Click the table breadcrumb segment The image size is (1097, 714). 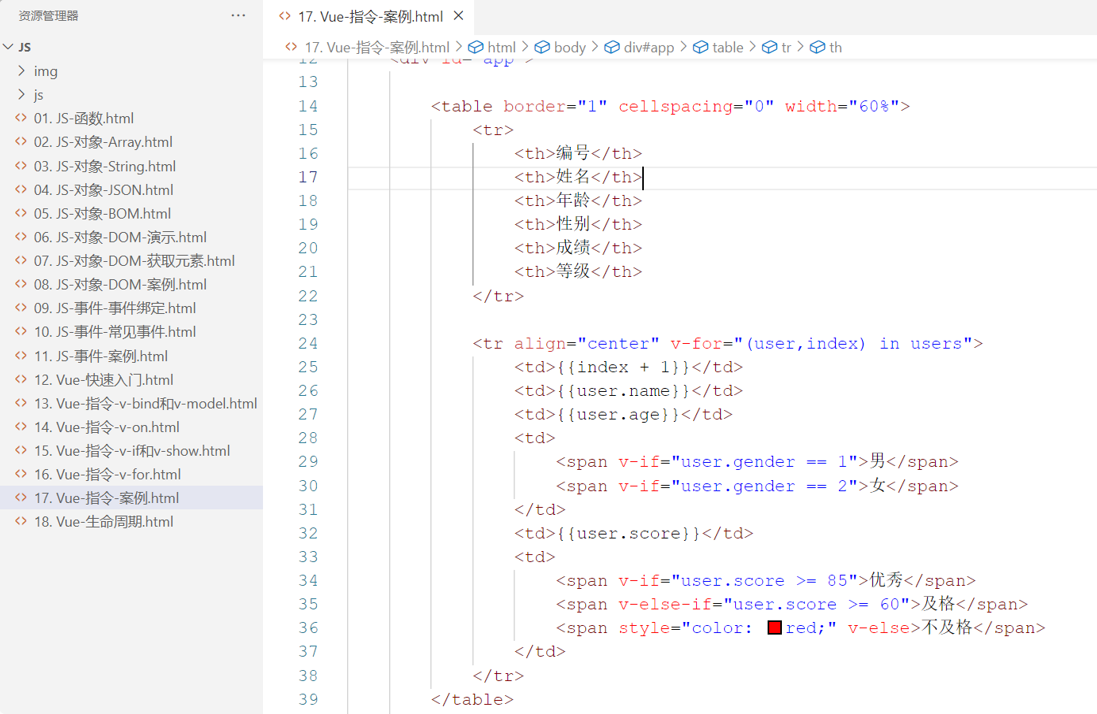(727, 47)
